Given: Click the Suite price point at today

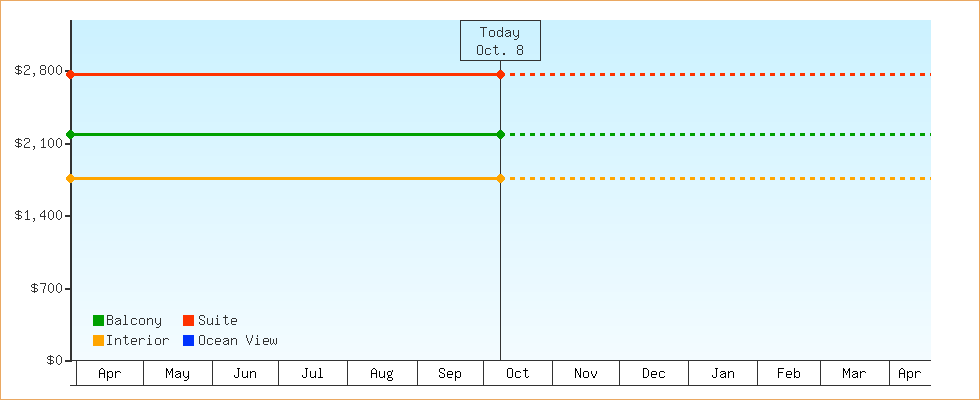Looking at the screenshot, I should (x=500, y=74).
